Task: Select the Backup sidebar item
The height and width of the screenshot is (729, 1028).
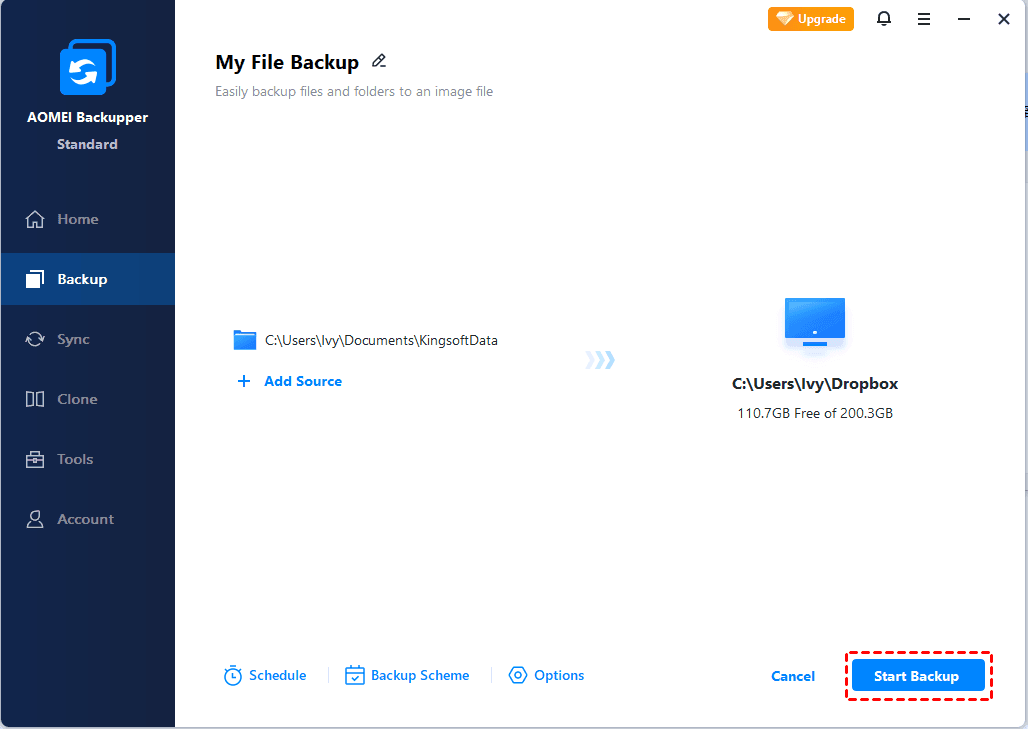Action: 88,279
